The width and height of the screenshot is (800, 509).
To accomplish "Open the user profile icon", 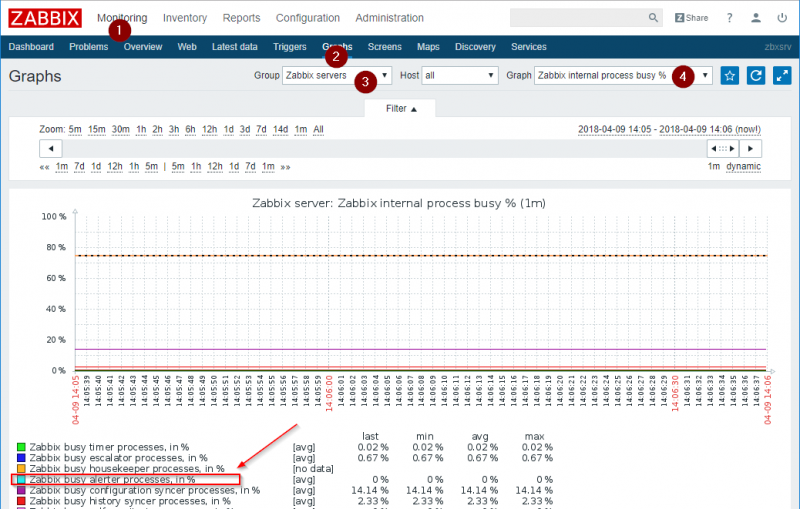I will click(756, 18).
